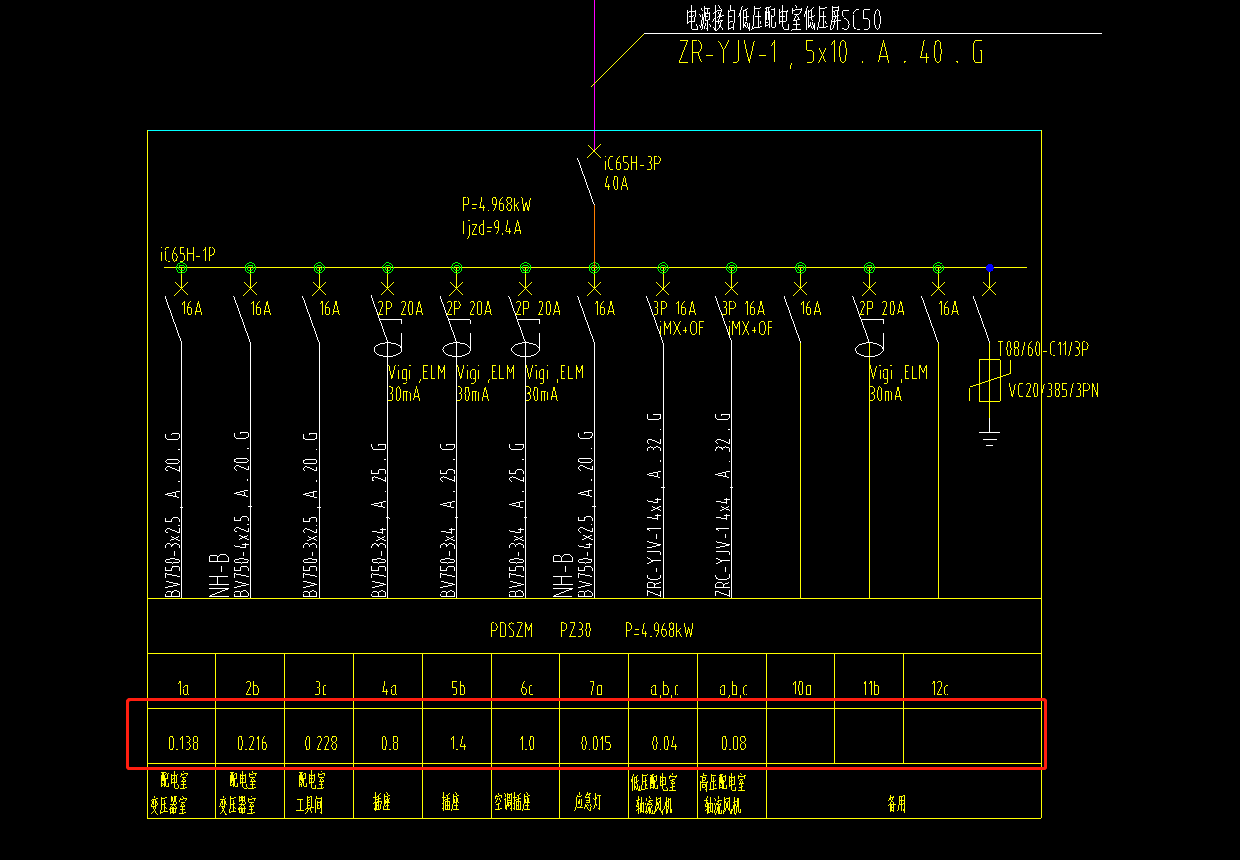
Task: Select the surge protector label "T08/60-C11/3P"
Action: coord(1043,349)
